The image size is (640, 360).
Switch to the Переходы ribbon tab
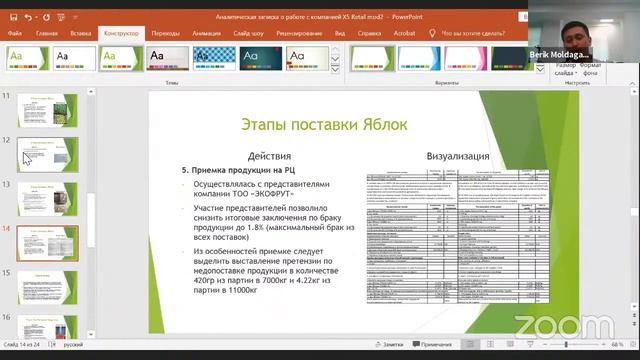coord(165,33)
